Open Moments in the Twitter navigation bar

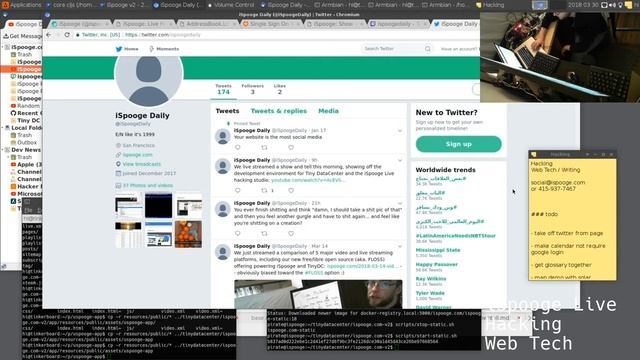pos(164,49)
